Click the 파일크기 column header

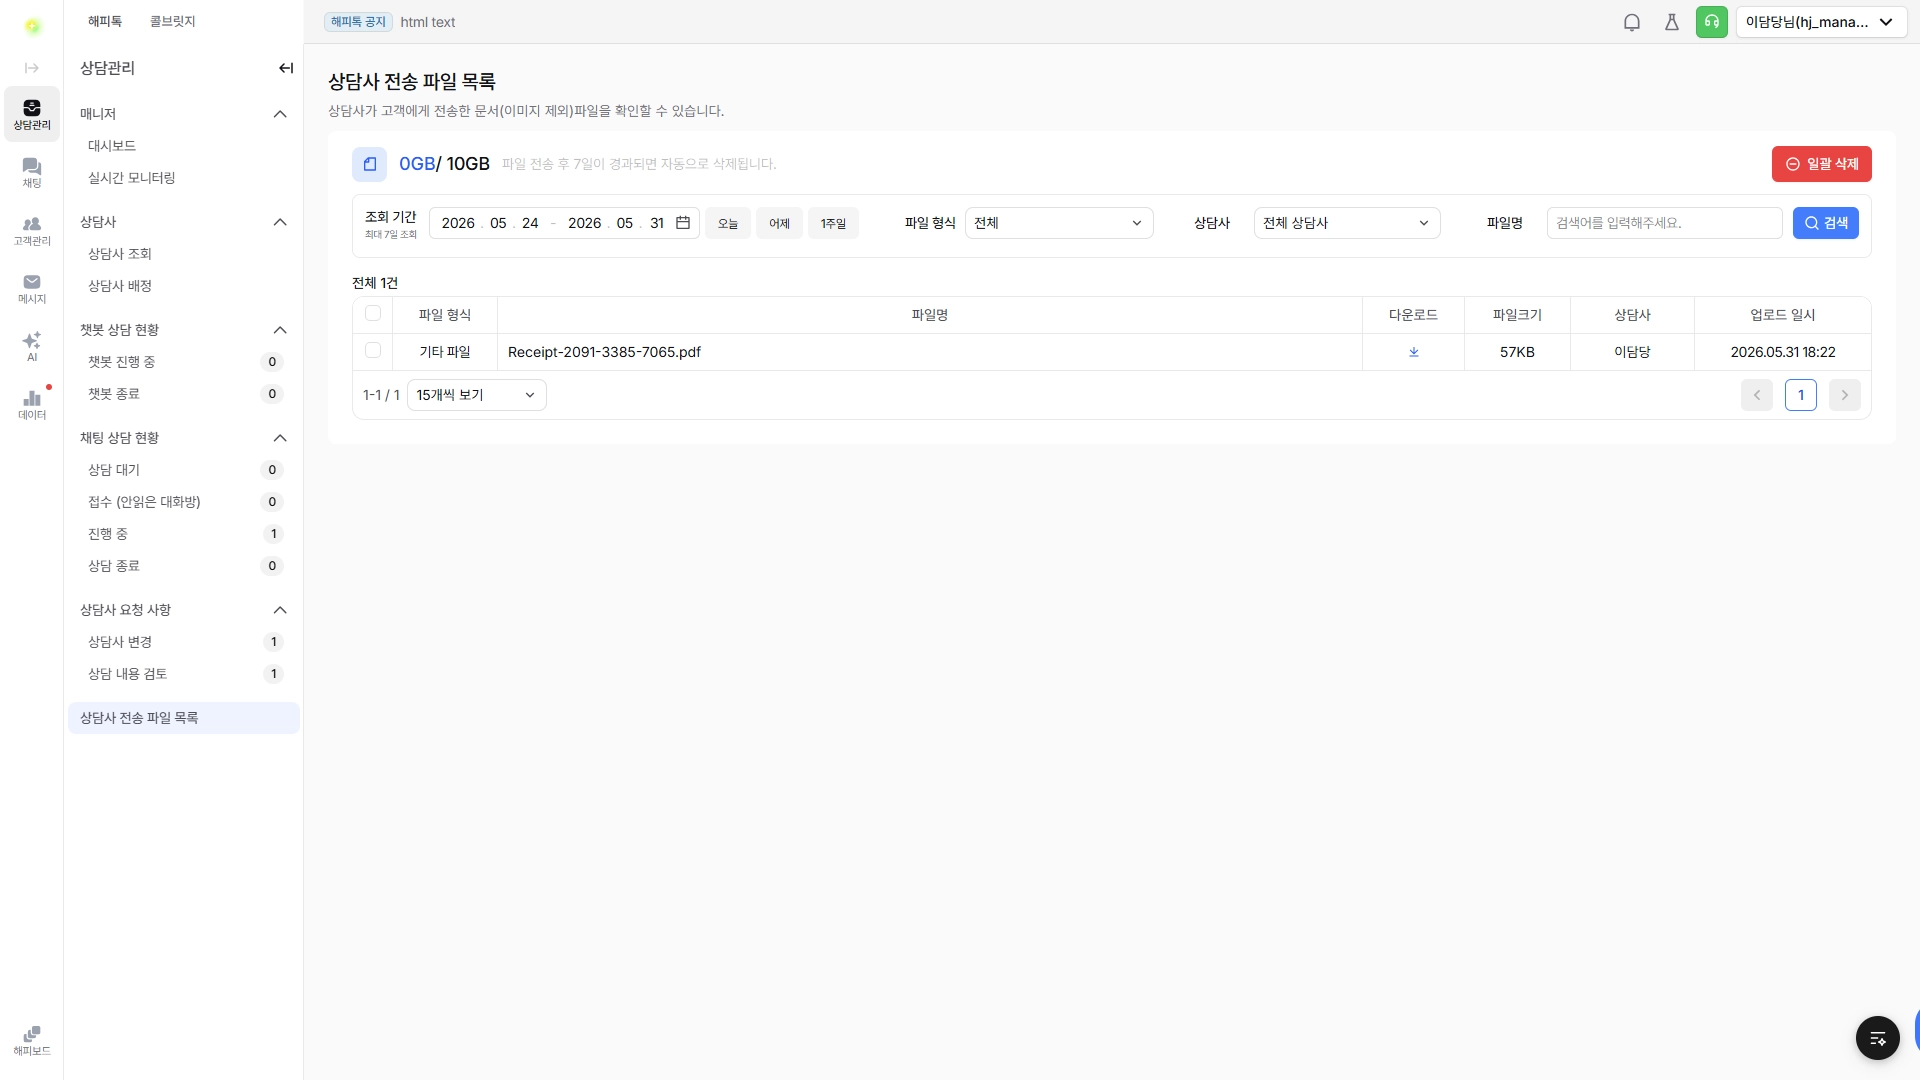point(1517,315)
